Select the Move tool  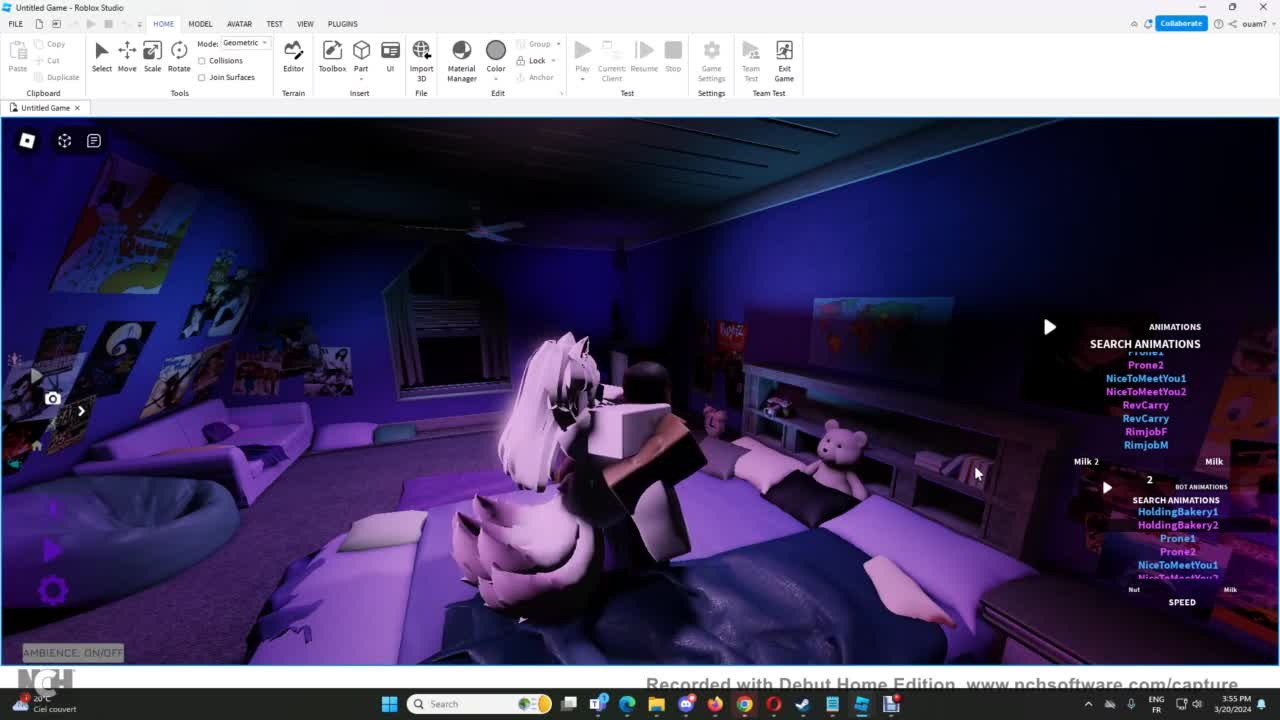point(127,56)
